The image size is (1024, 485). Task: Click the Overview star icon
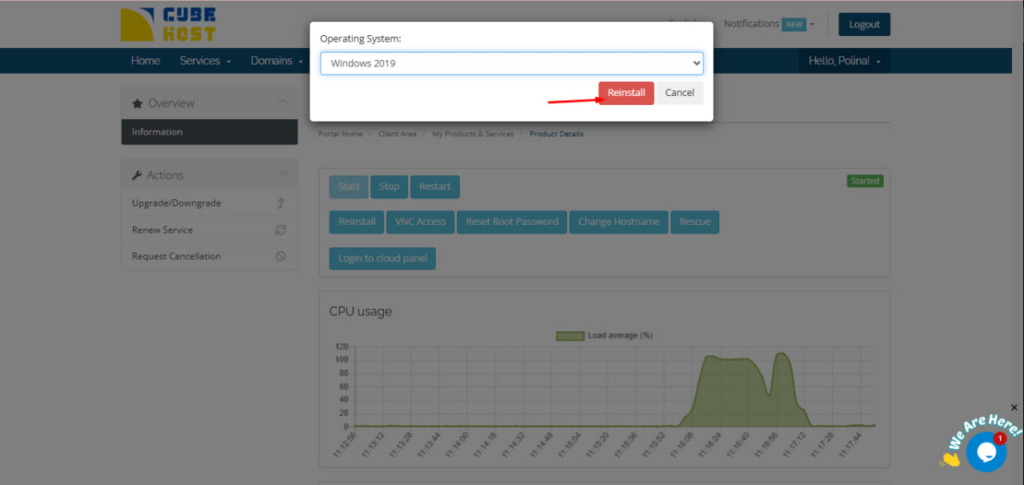pyautogui.click(x=137, y=103)
